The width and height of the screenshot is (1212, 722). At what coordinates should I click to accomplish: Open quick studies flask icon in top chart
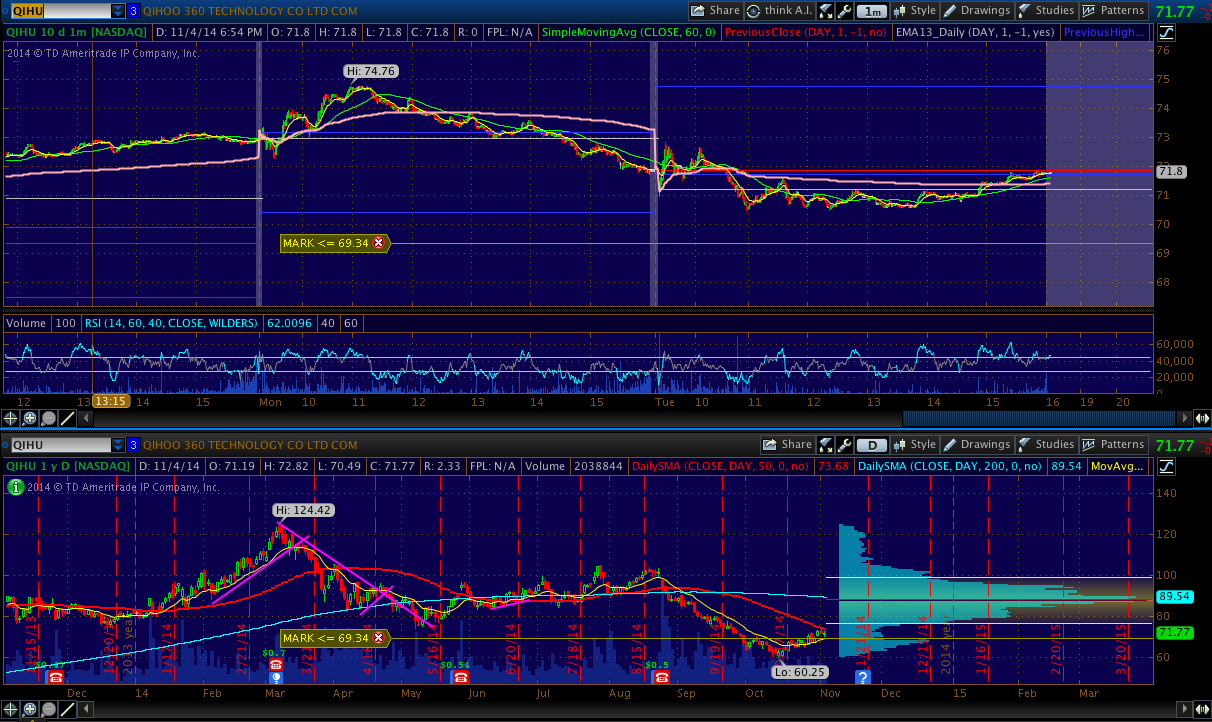tap(826, 11)
